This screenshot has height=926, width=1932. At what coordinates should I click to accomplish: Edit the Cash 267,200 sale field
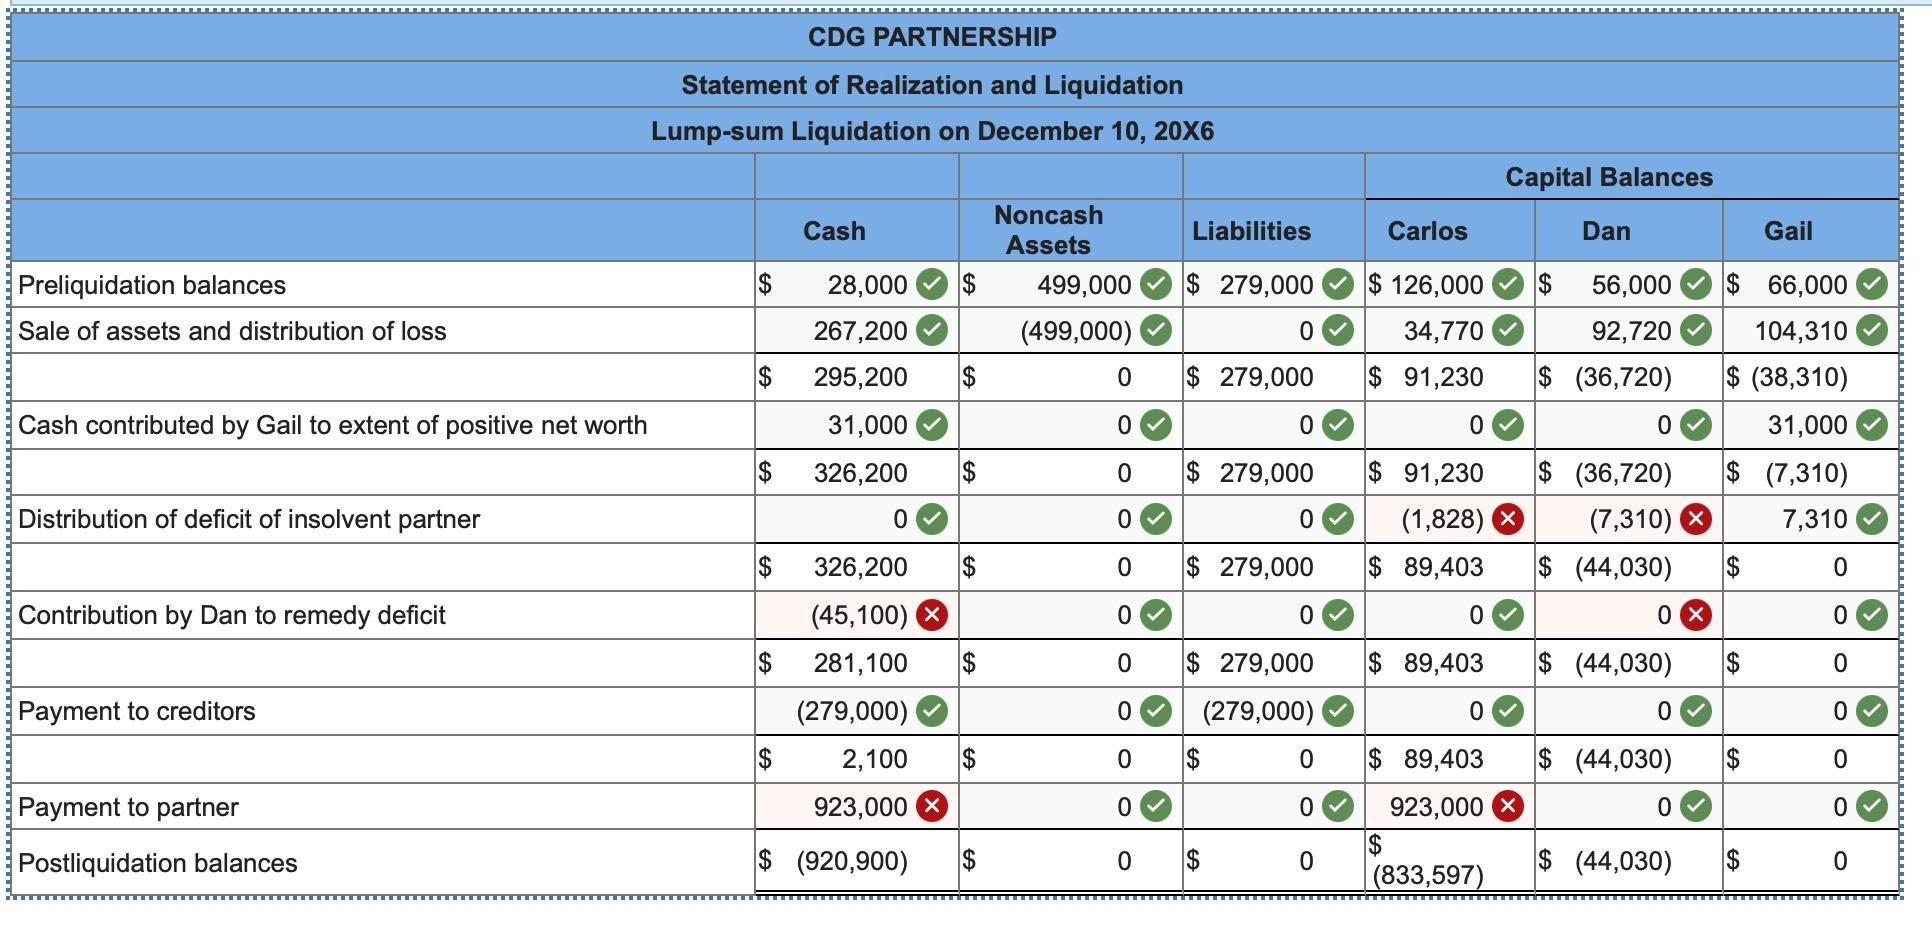857,331
